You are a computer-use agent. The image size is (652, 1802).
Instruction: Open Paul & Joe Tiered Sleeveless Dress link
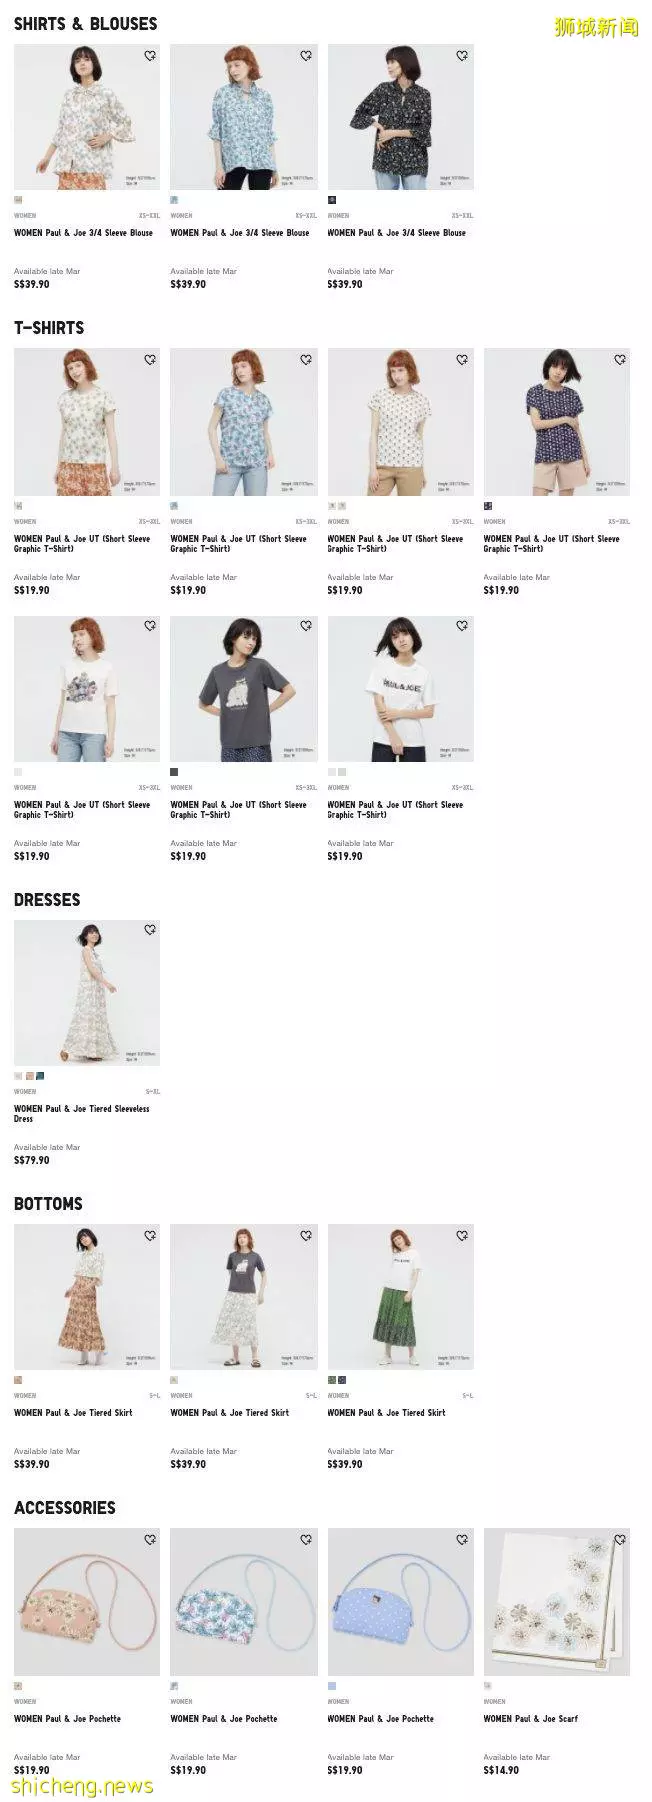click(x=81, y=1113)
